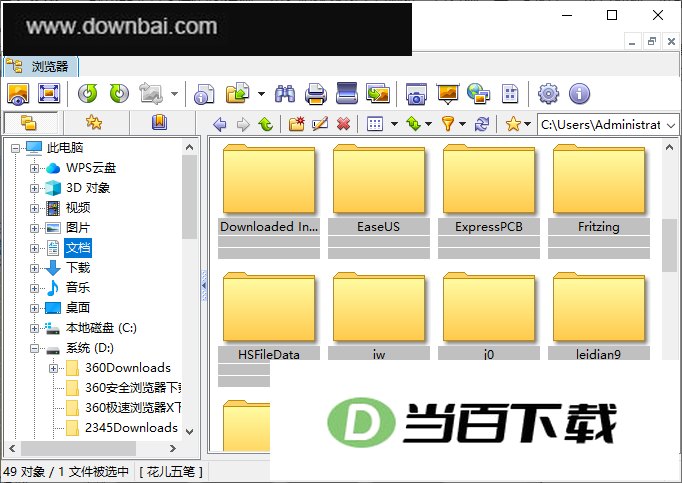The width and height of the screenshot is (682, 483).
Task: Click the rename pencil icon
Action: pyautogui.click(x=320, y=124)
